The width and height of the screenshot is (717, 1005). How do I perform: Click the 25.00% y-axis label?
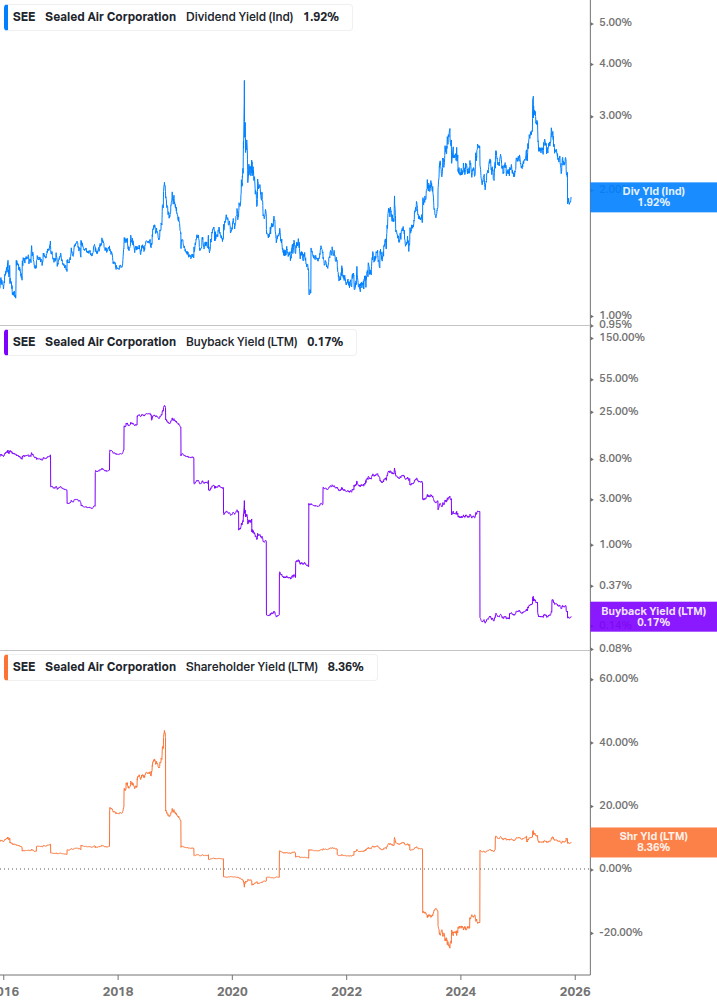(618, 411)
